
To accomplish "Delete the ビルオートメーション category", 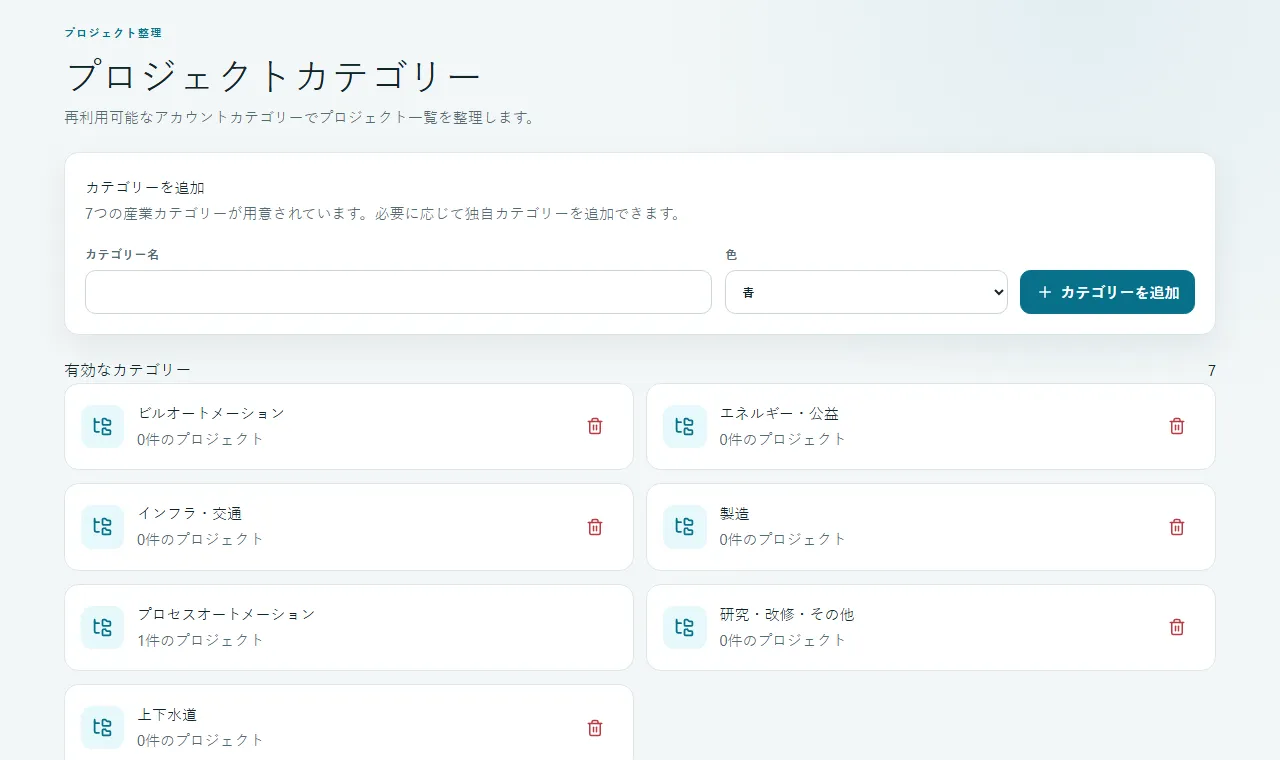I will [x=595, y=426].
